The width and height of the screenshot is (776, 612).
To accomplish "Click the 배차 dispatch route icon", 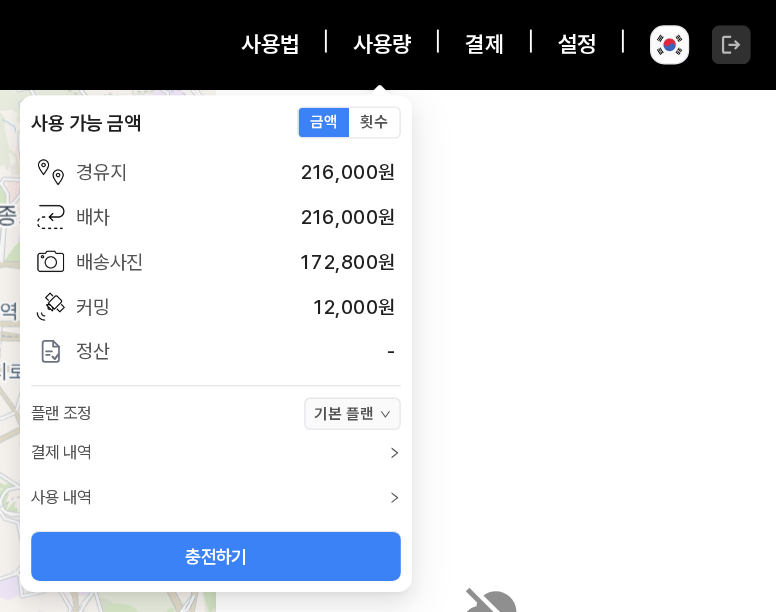I will point(50,217).
